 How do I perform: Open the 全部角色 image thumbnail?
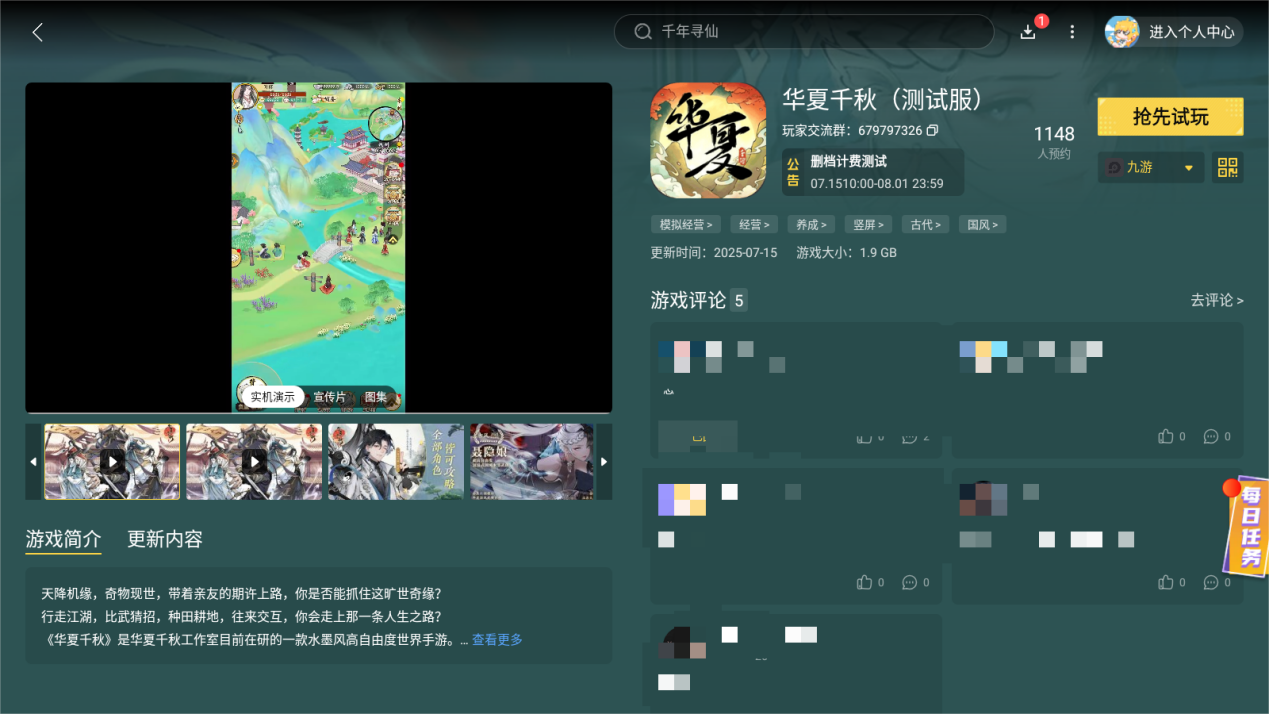pos(396,461)
